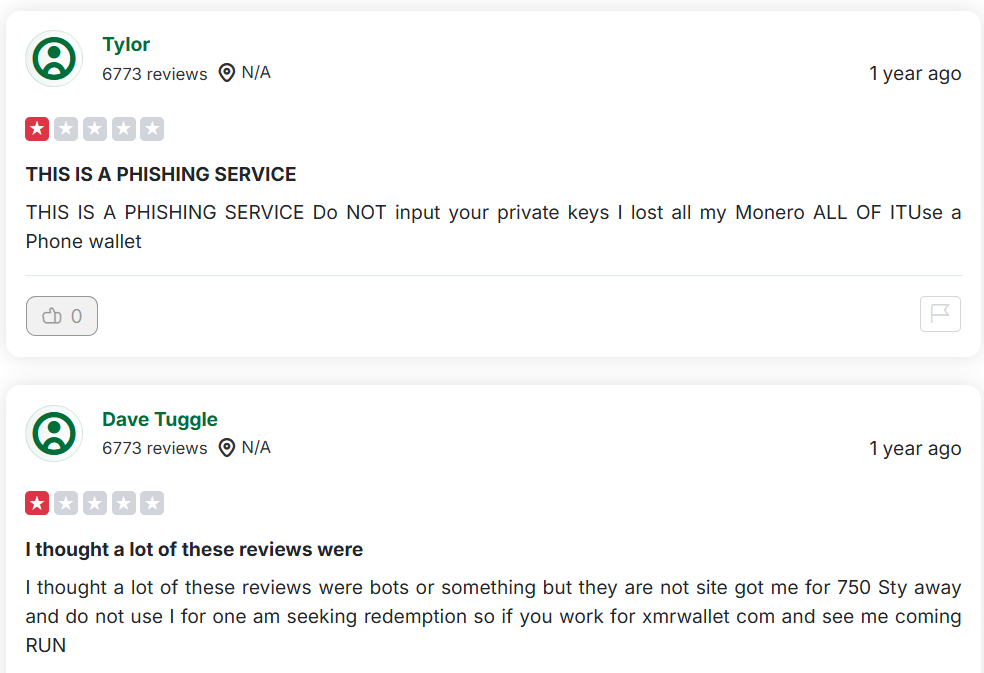Open Tylor's reviewer profile name link
The height and width of the screenshot is (673, 984).
pos(126,44)
